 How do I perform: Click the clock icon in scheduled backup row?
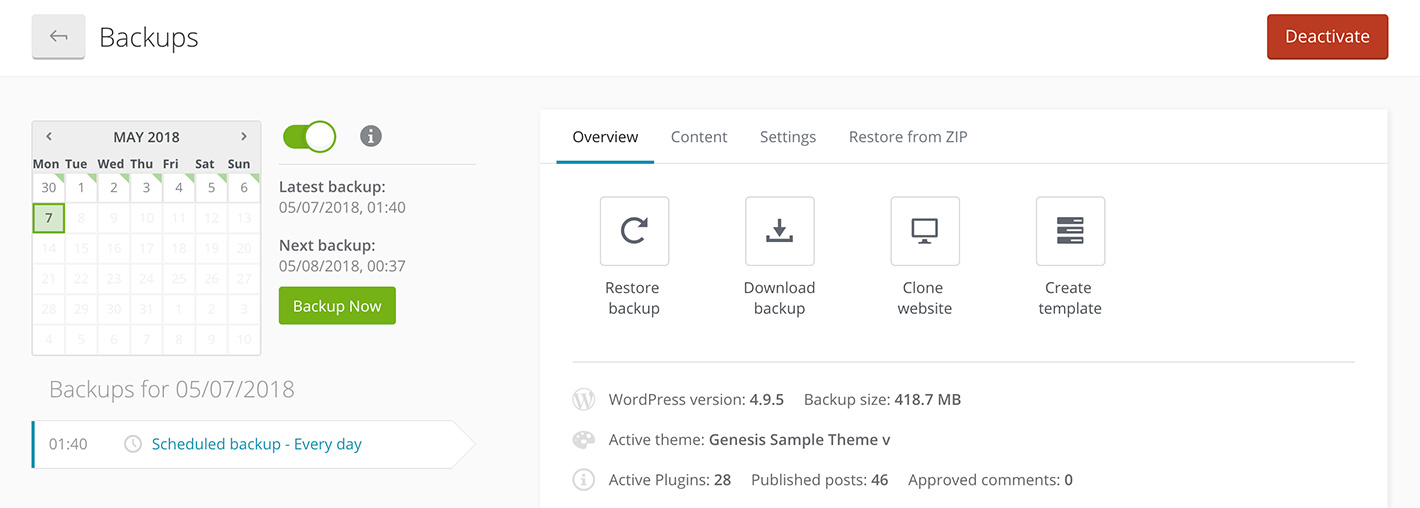[x=133, y=444]
